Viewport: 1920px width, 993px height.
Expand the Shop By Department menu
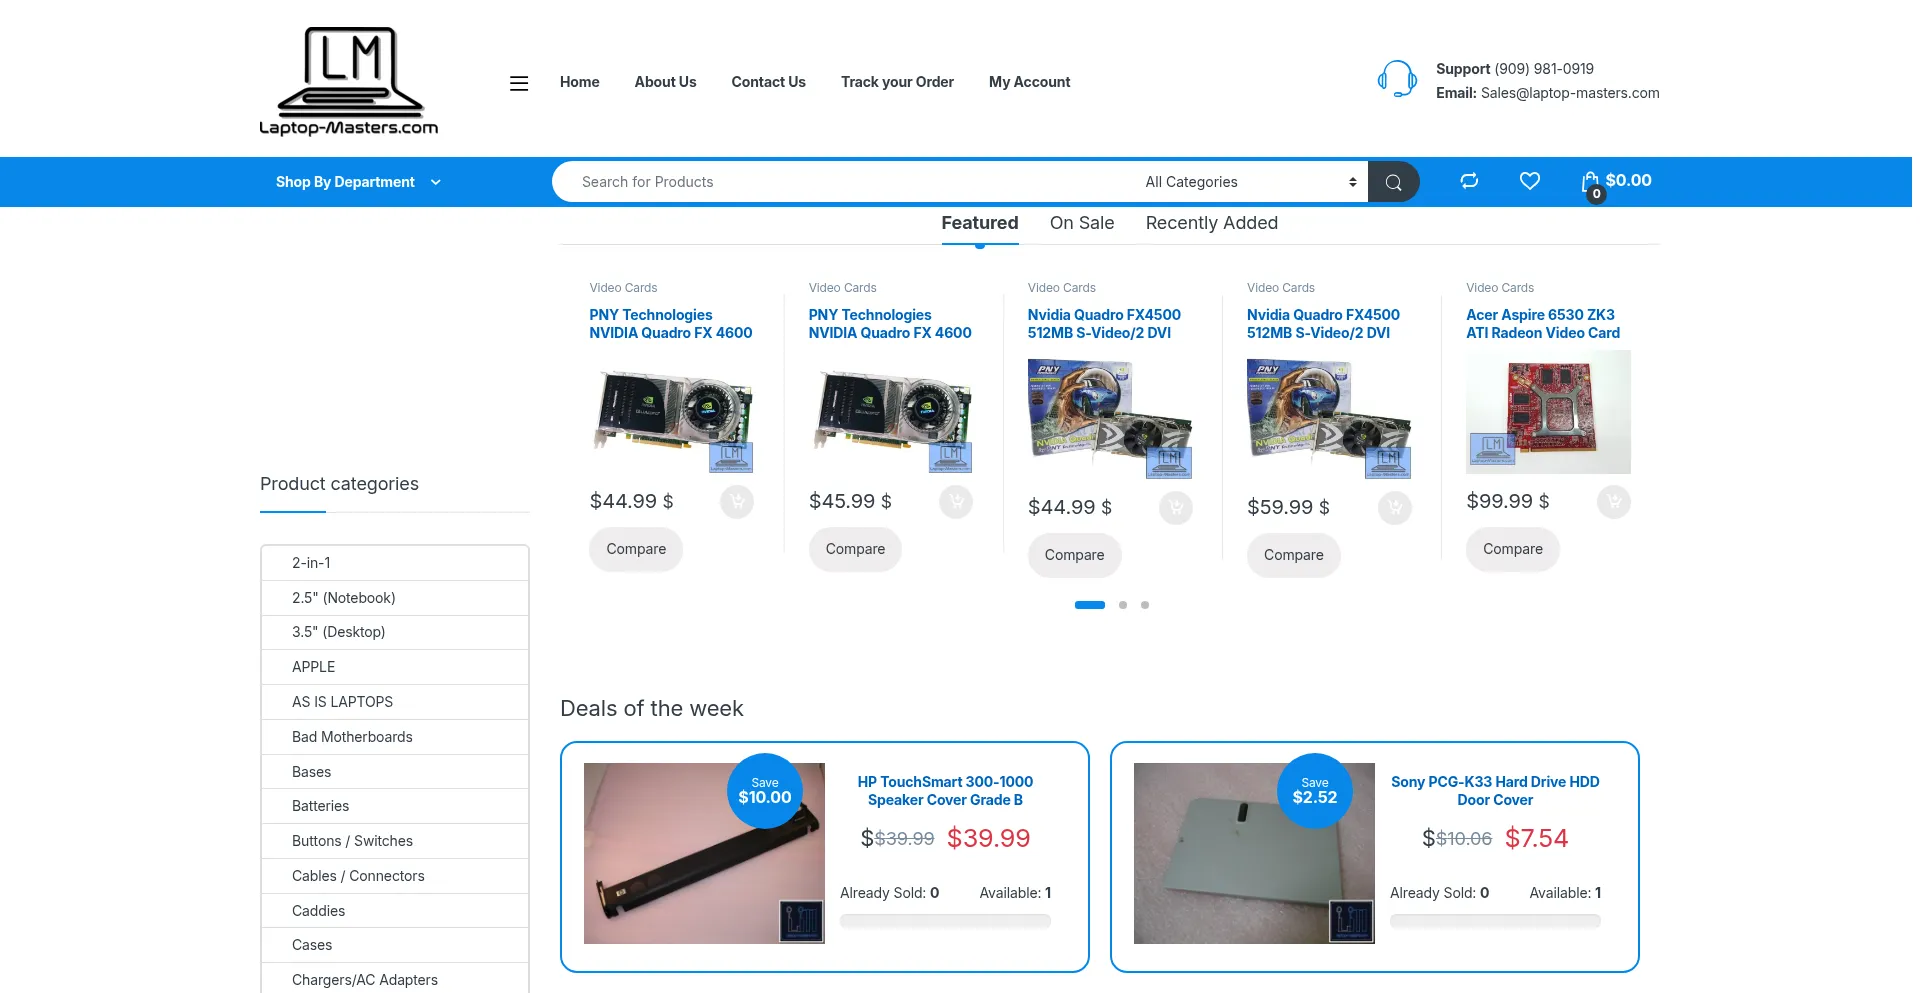(x=358, y=181)
